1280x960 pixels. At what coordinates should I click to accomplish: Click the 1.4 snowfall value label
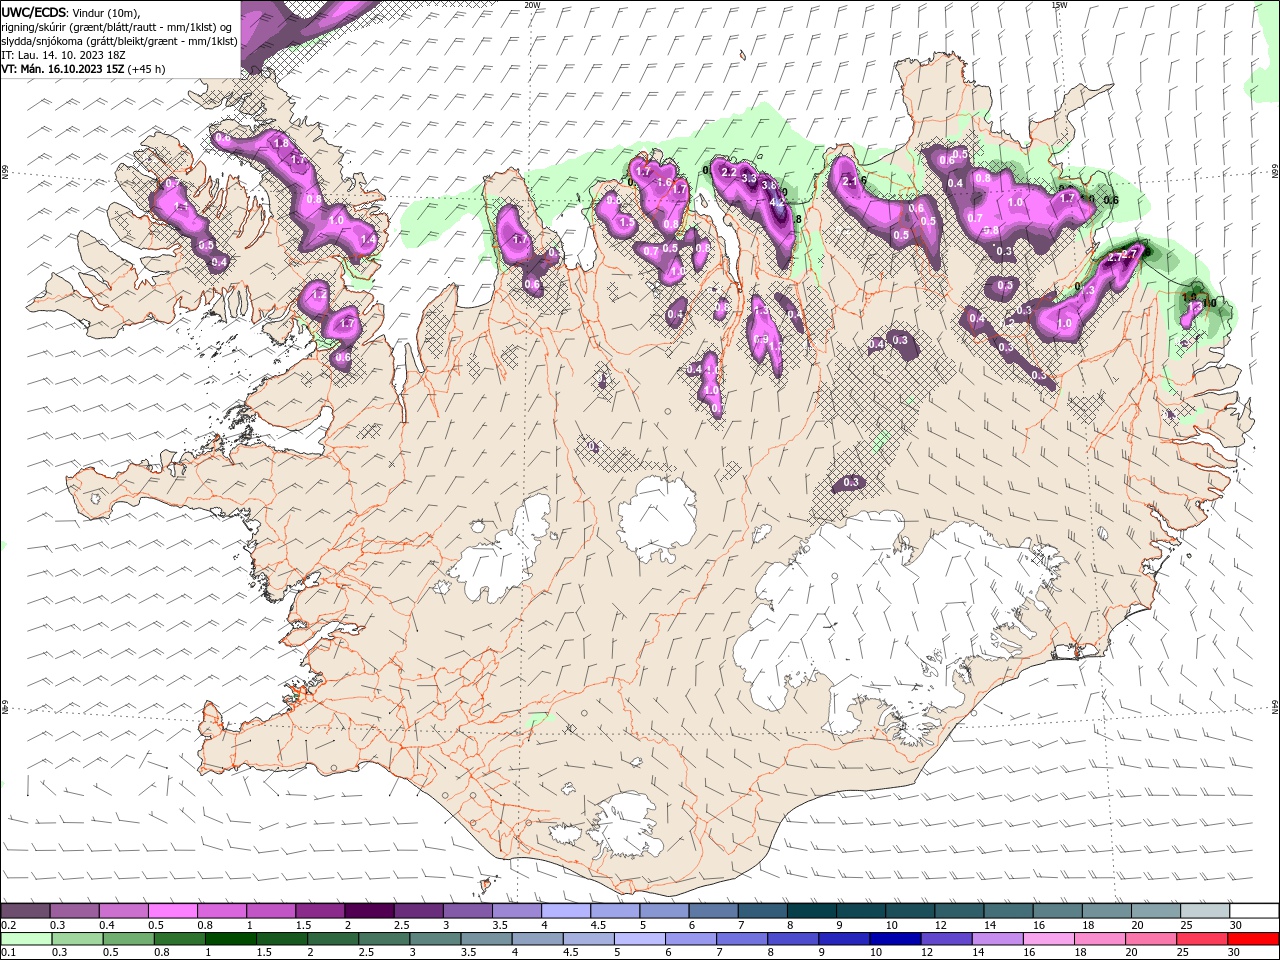coord(367,240)
